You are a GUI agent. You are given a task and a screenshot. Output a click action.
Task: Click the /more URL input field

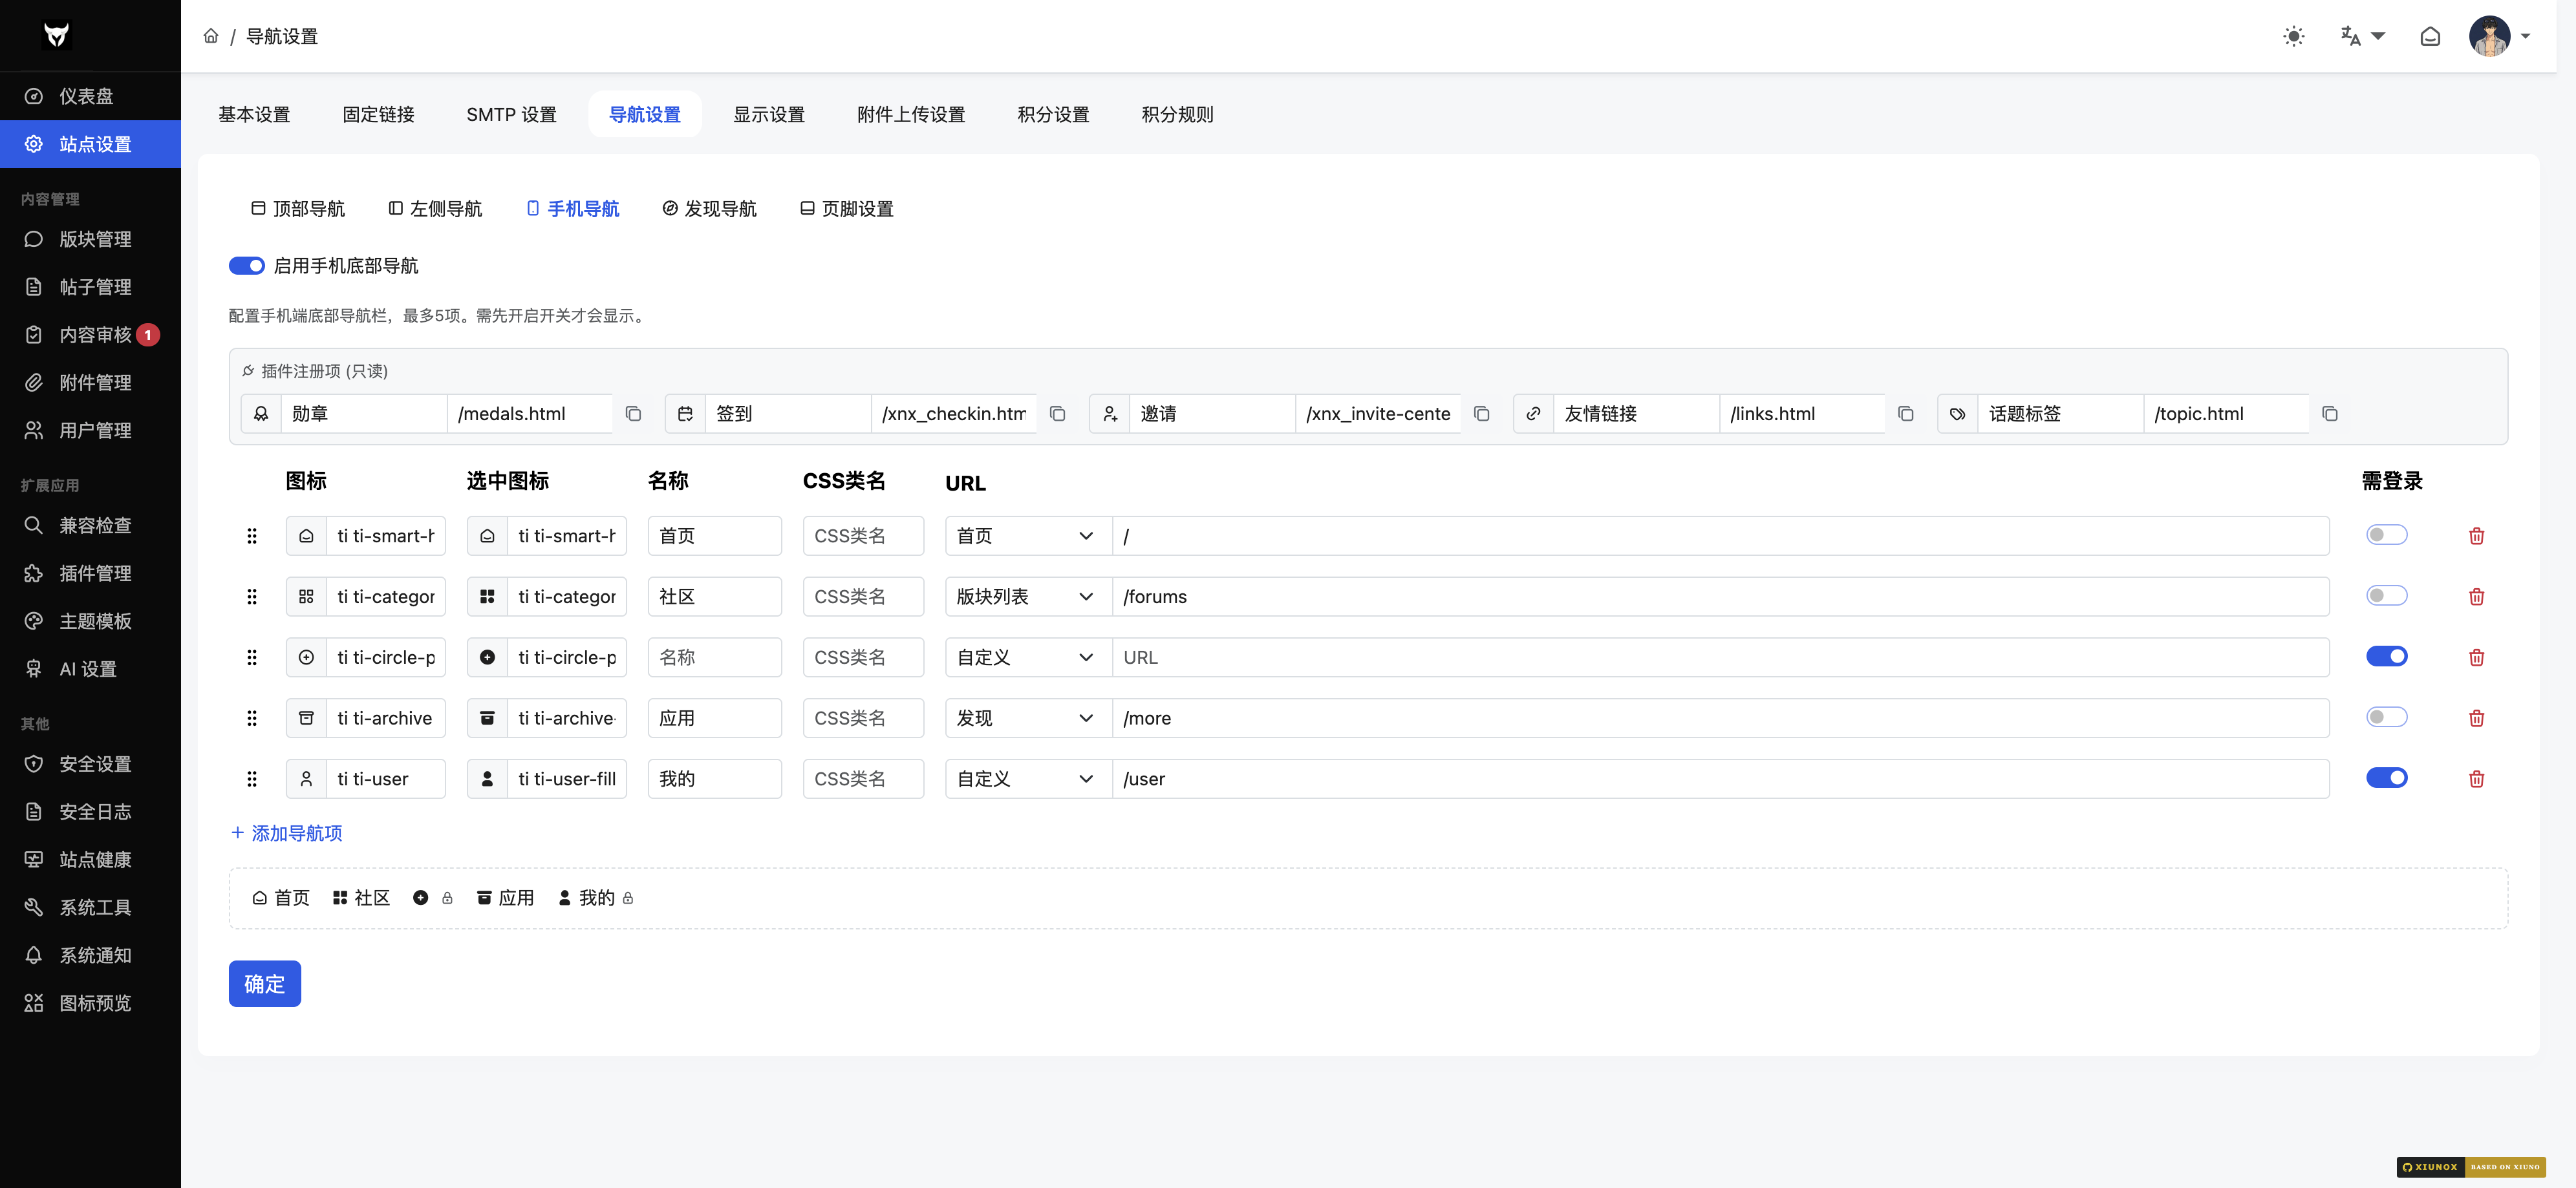coord(1720,718)
